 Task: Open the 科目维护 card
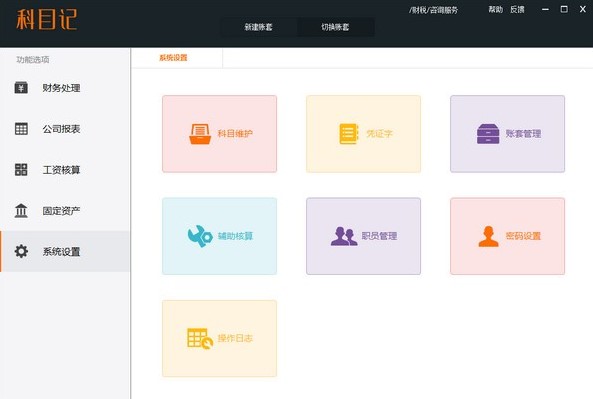click(219, 134)
